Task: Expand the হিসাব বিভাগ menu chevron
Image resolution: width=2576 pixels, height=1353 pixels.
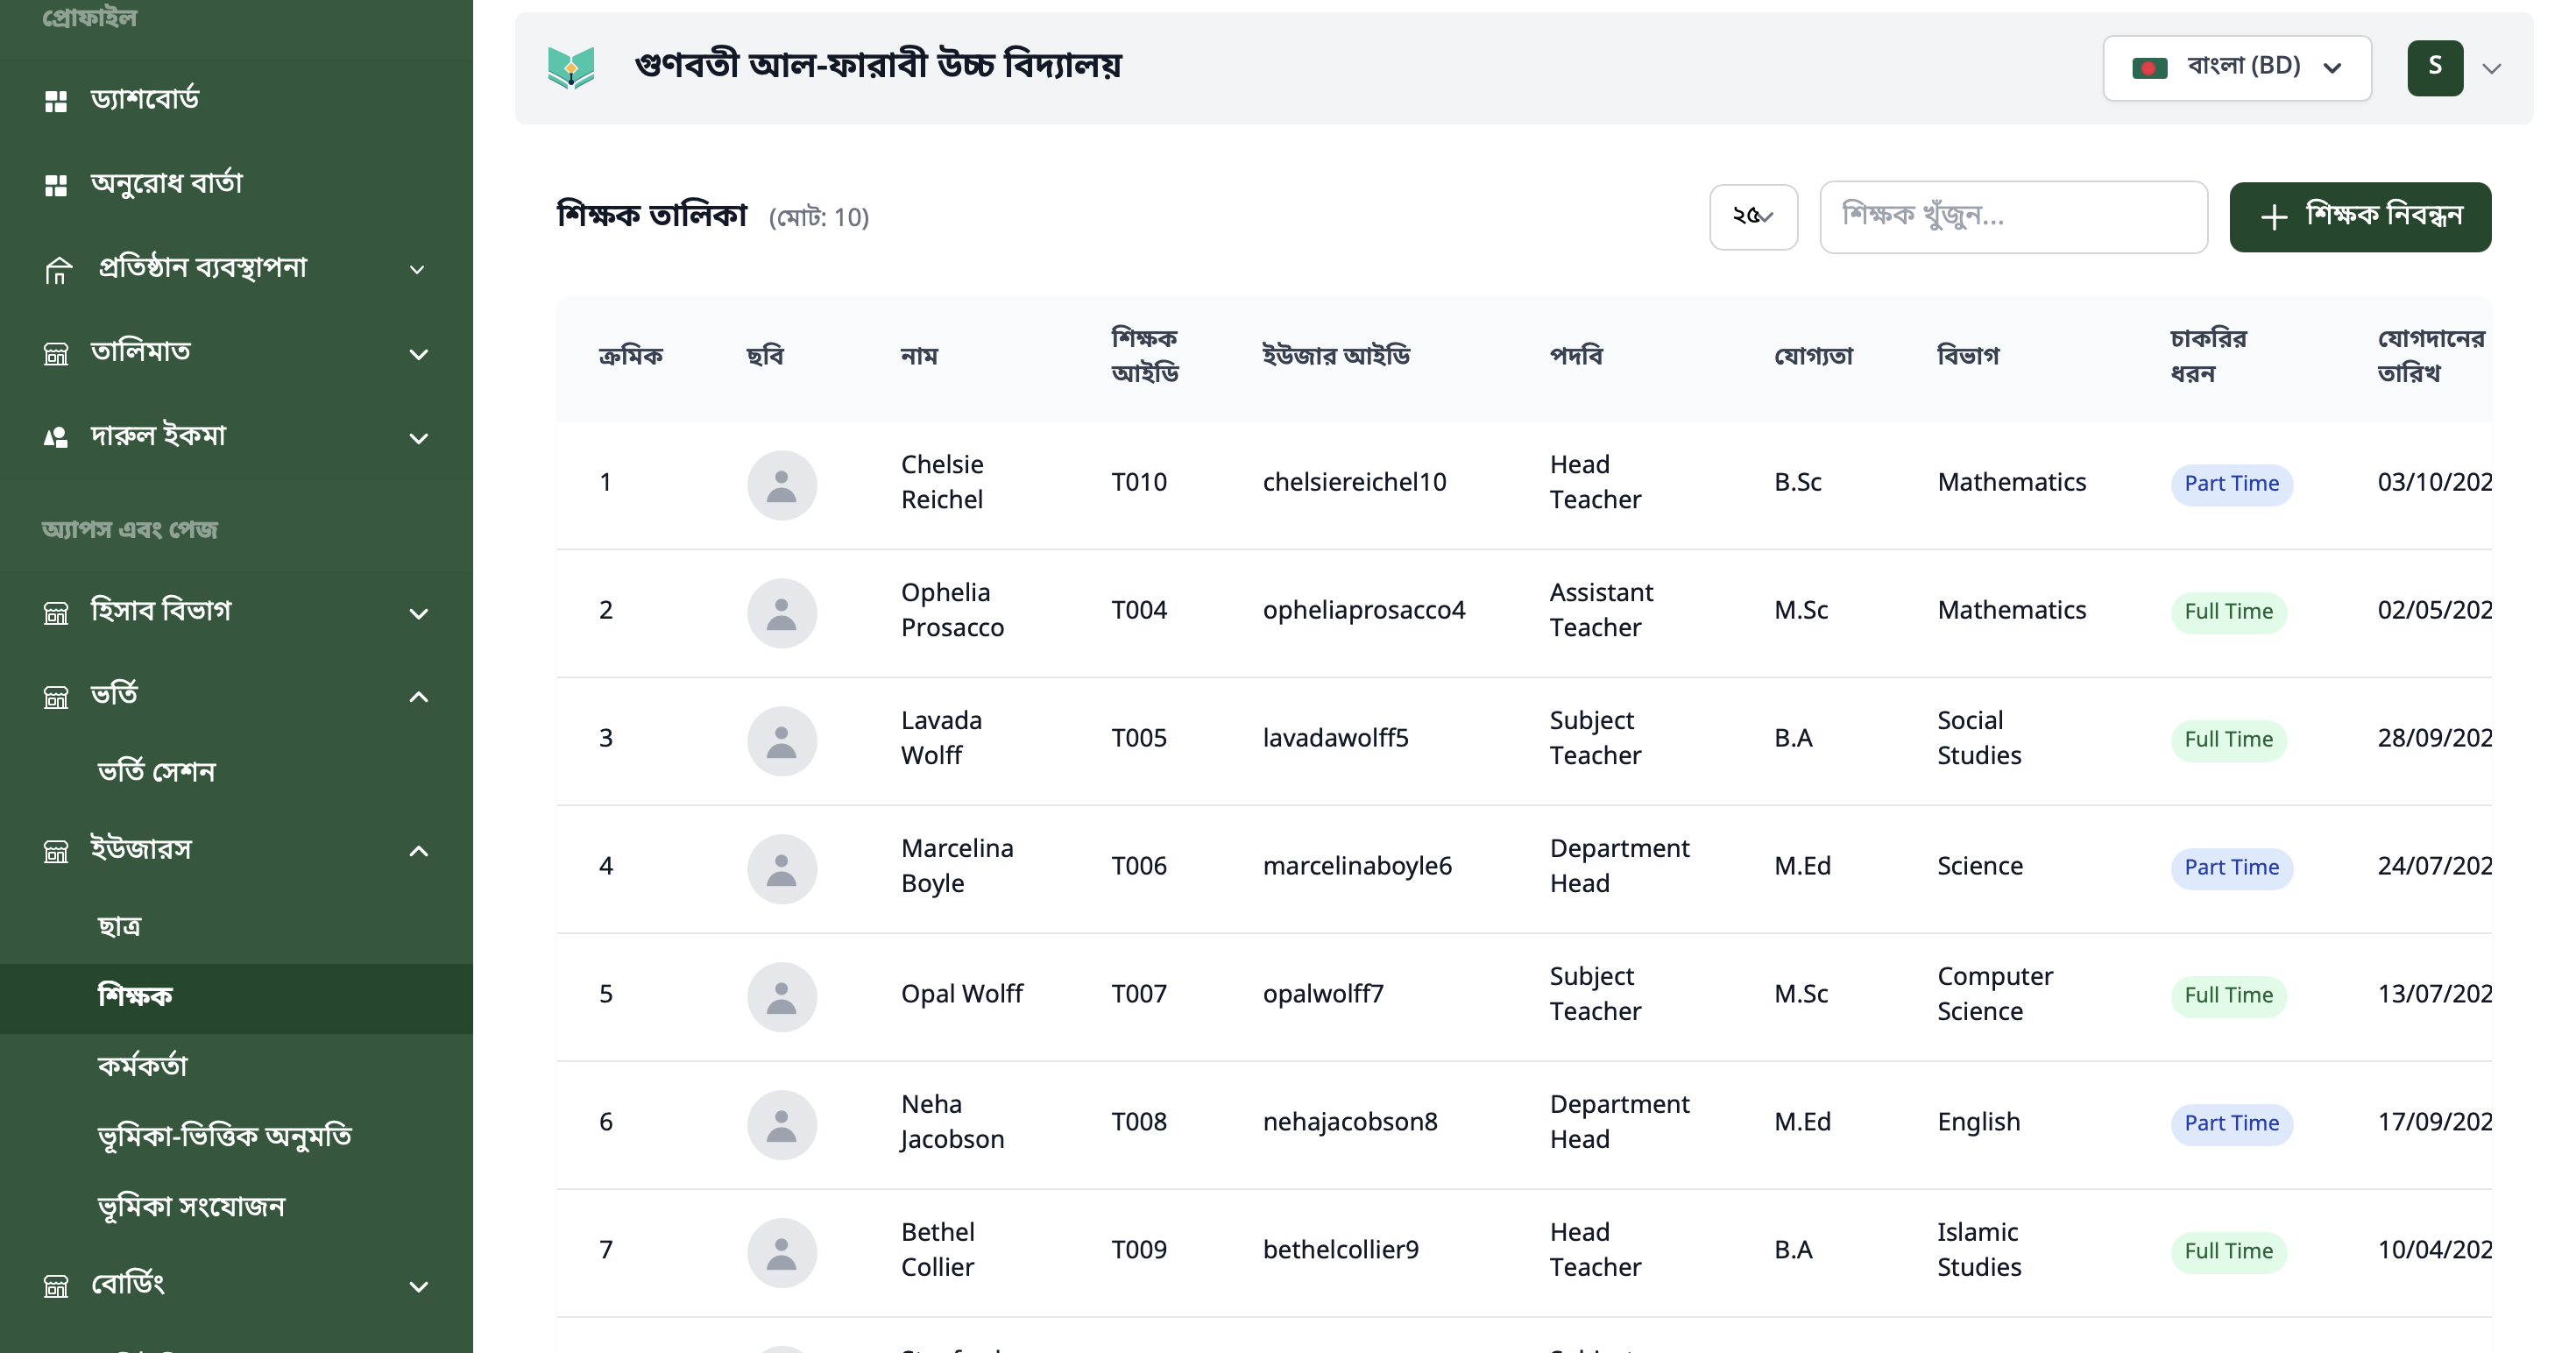Action: tap(419, 613)
